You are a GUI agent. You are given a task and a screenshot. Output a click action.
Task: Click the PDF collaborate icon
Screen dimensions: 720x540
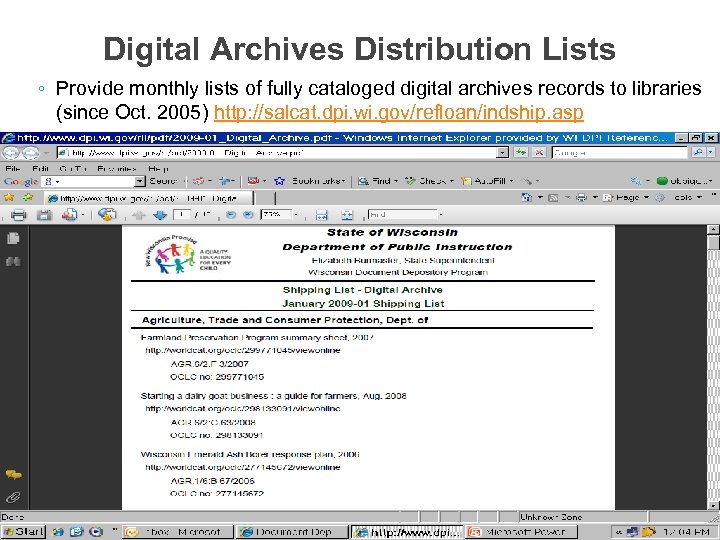point(107,214)
